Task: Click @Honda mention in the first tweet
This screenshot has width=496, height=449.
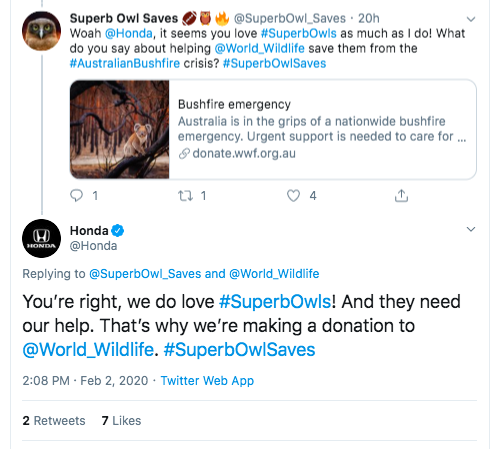Action: (129, 33)
